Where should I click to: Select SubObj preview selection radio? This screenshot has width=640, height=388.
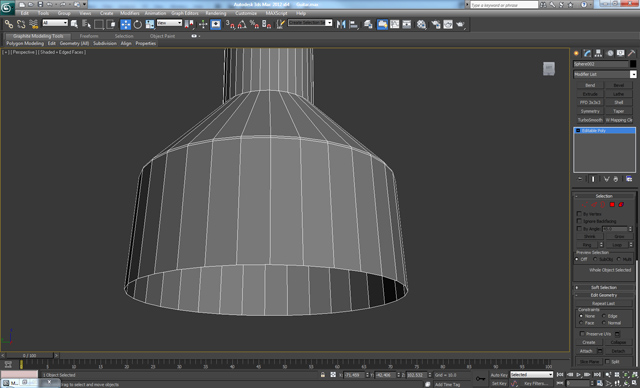595,259
